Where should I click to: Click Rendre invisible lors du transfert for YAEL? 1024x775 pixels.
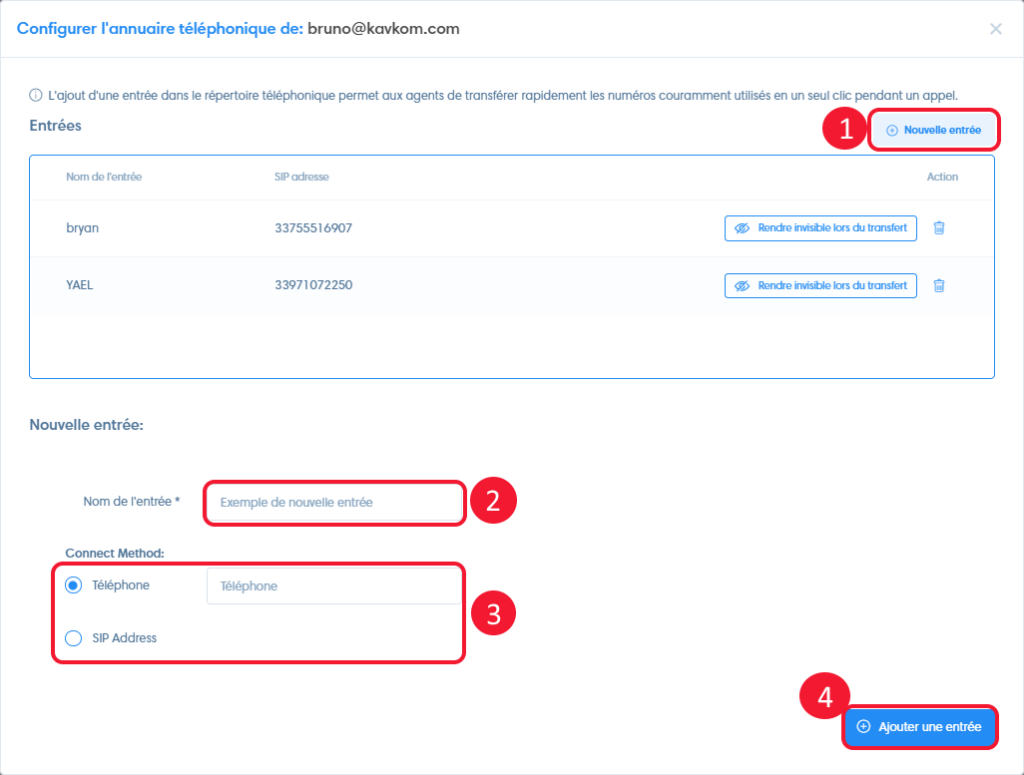tap(820, 285)
